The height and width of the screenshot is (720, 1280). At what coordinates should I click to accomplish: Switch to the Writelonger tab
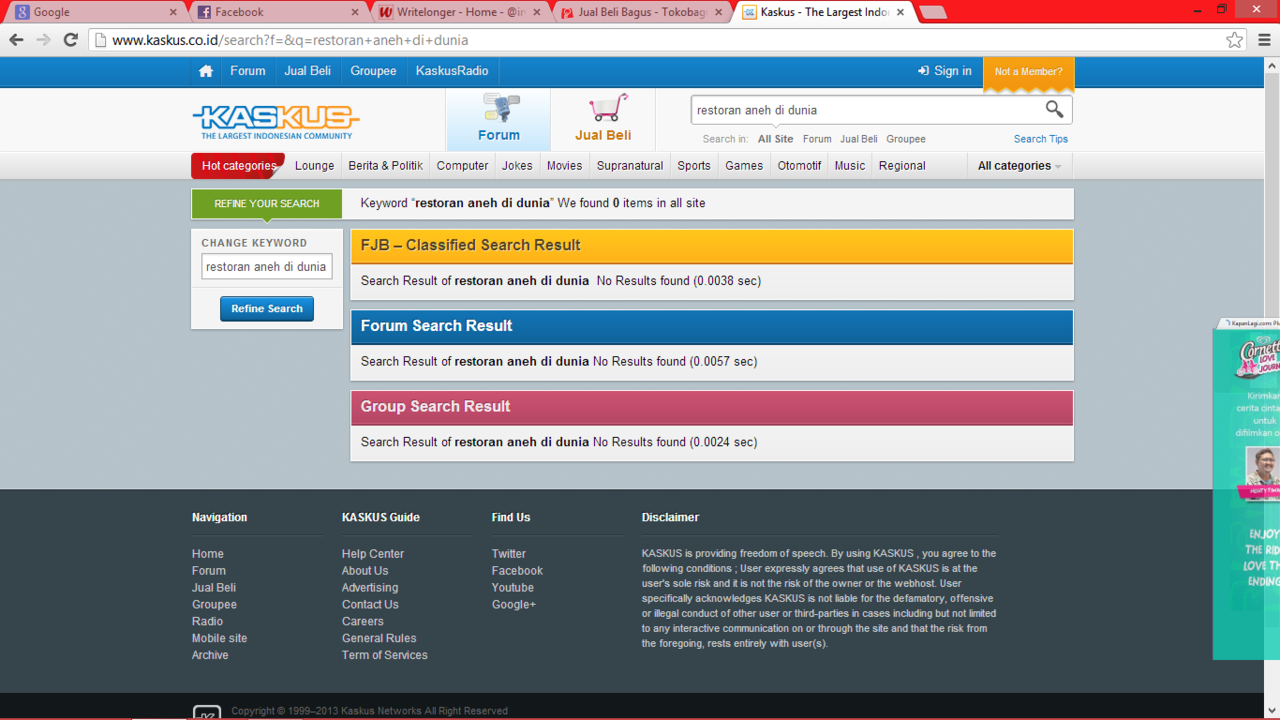(457, 12)
